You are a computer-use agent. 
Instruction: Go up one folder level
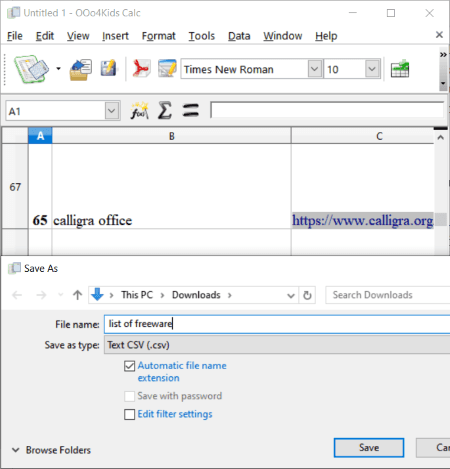point(77,295)
